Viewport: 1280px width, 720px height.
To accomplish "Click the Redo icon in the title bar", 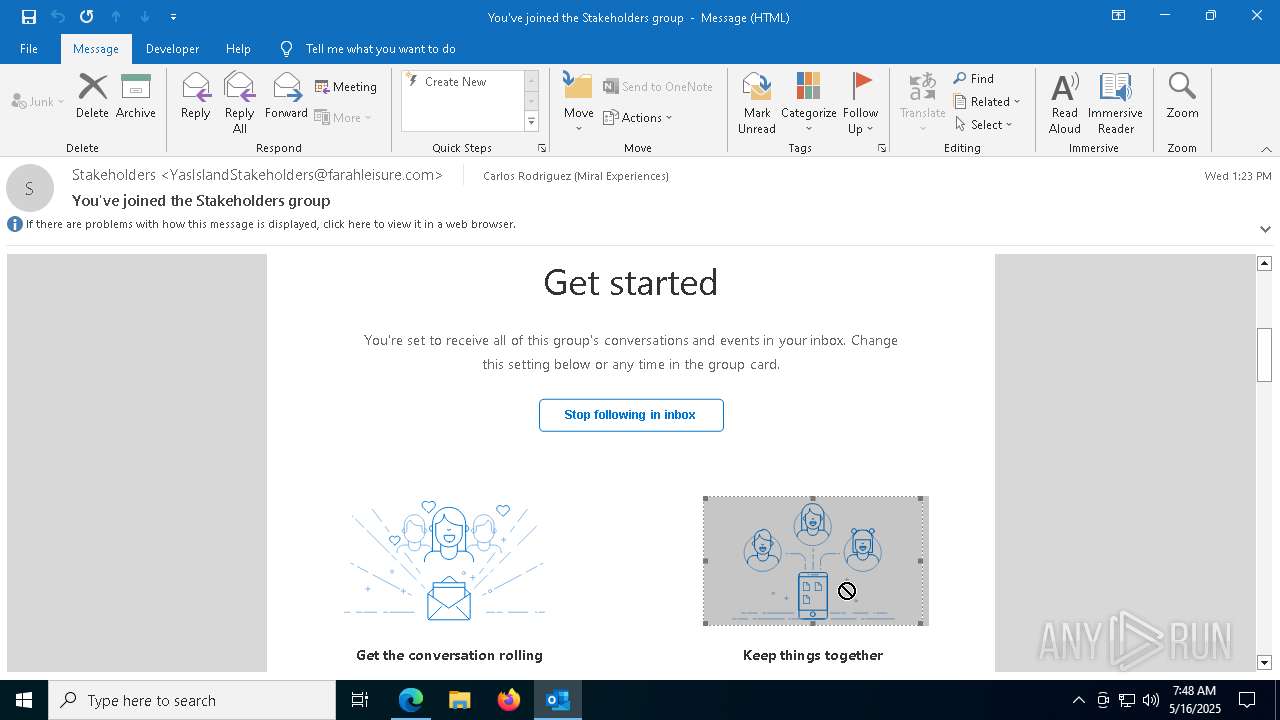I will [x=87, y=17].
